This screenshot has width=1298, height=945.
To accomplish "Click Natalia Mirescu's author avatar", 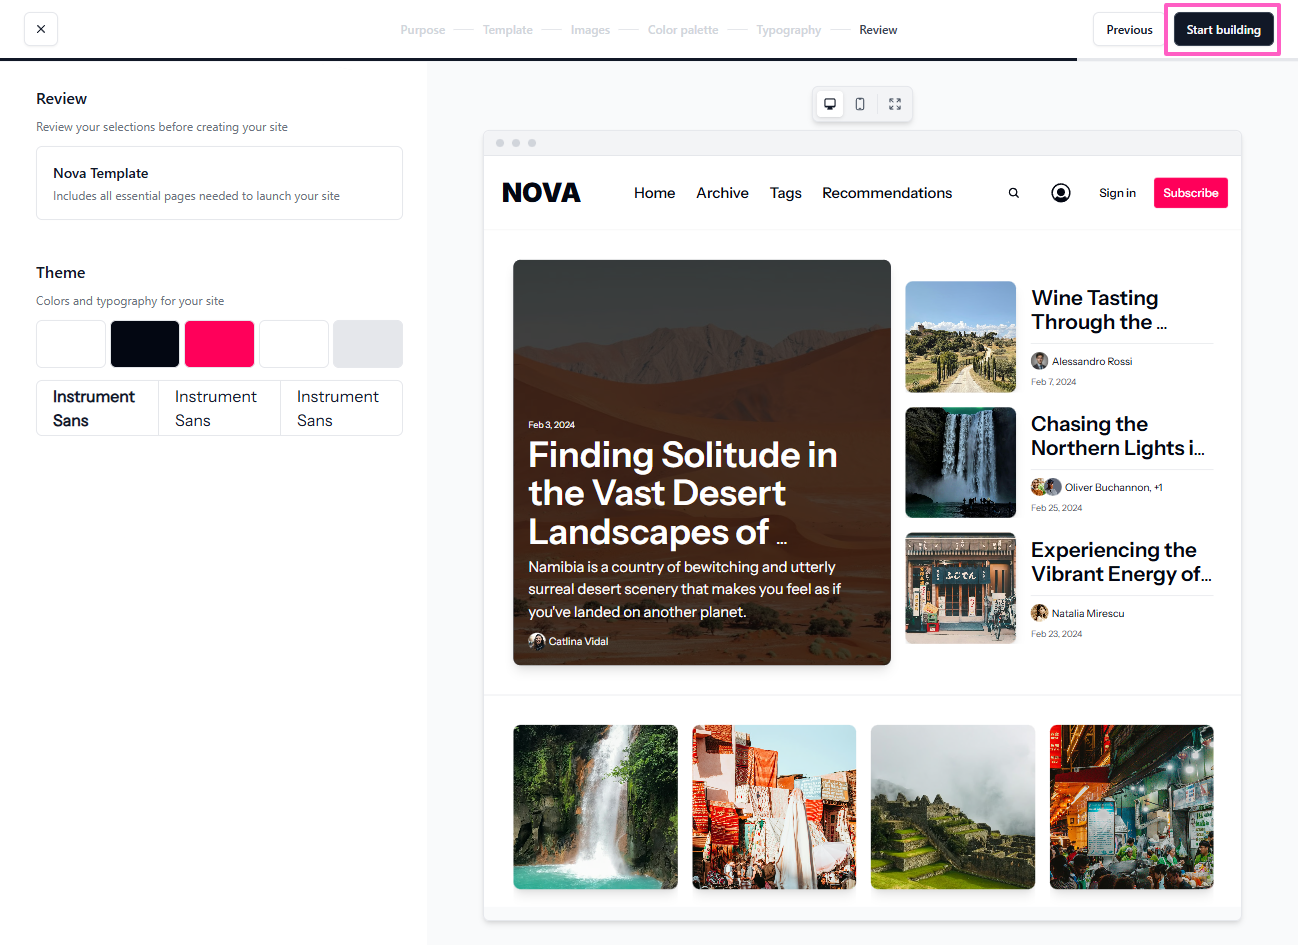I will point(1039,613).
